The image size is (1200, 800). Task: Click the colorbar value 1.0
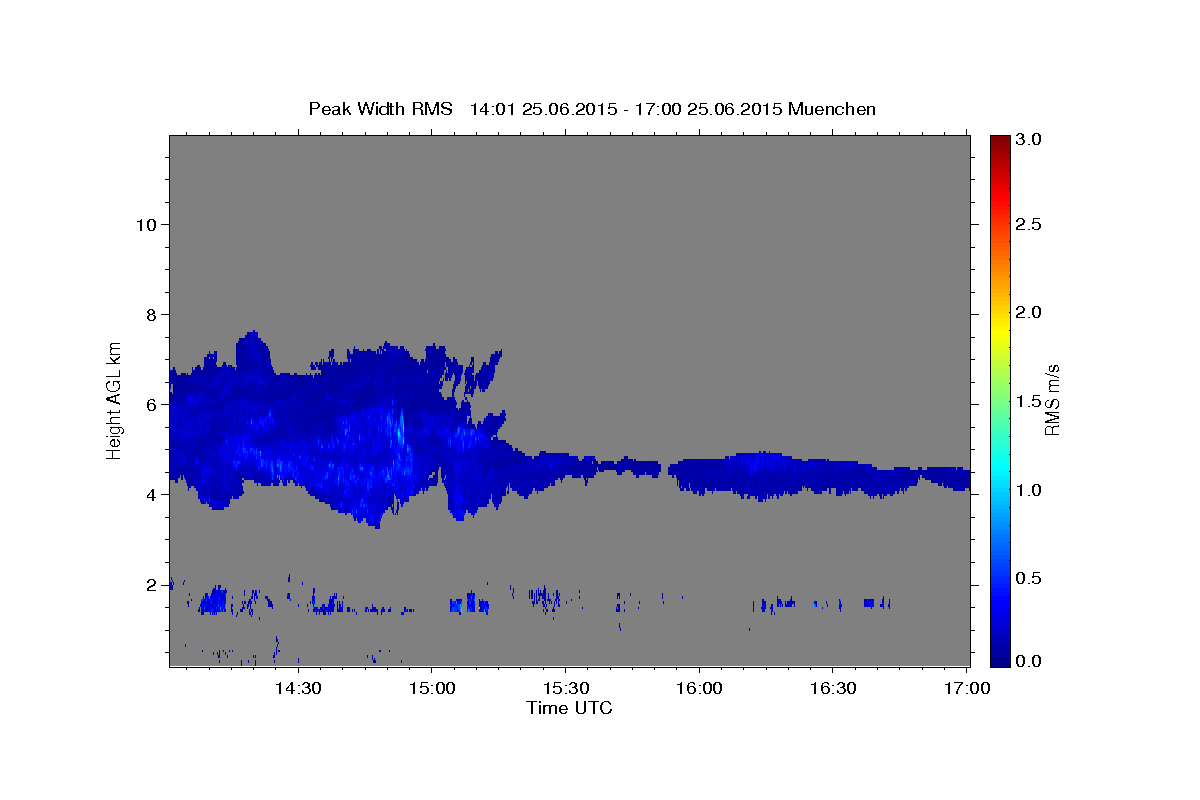1030,490
